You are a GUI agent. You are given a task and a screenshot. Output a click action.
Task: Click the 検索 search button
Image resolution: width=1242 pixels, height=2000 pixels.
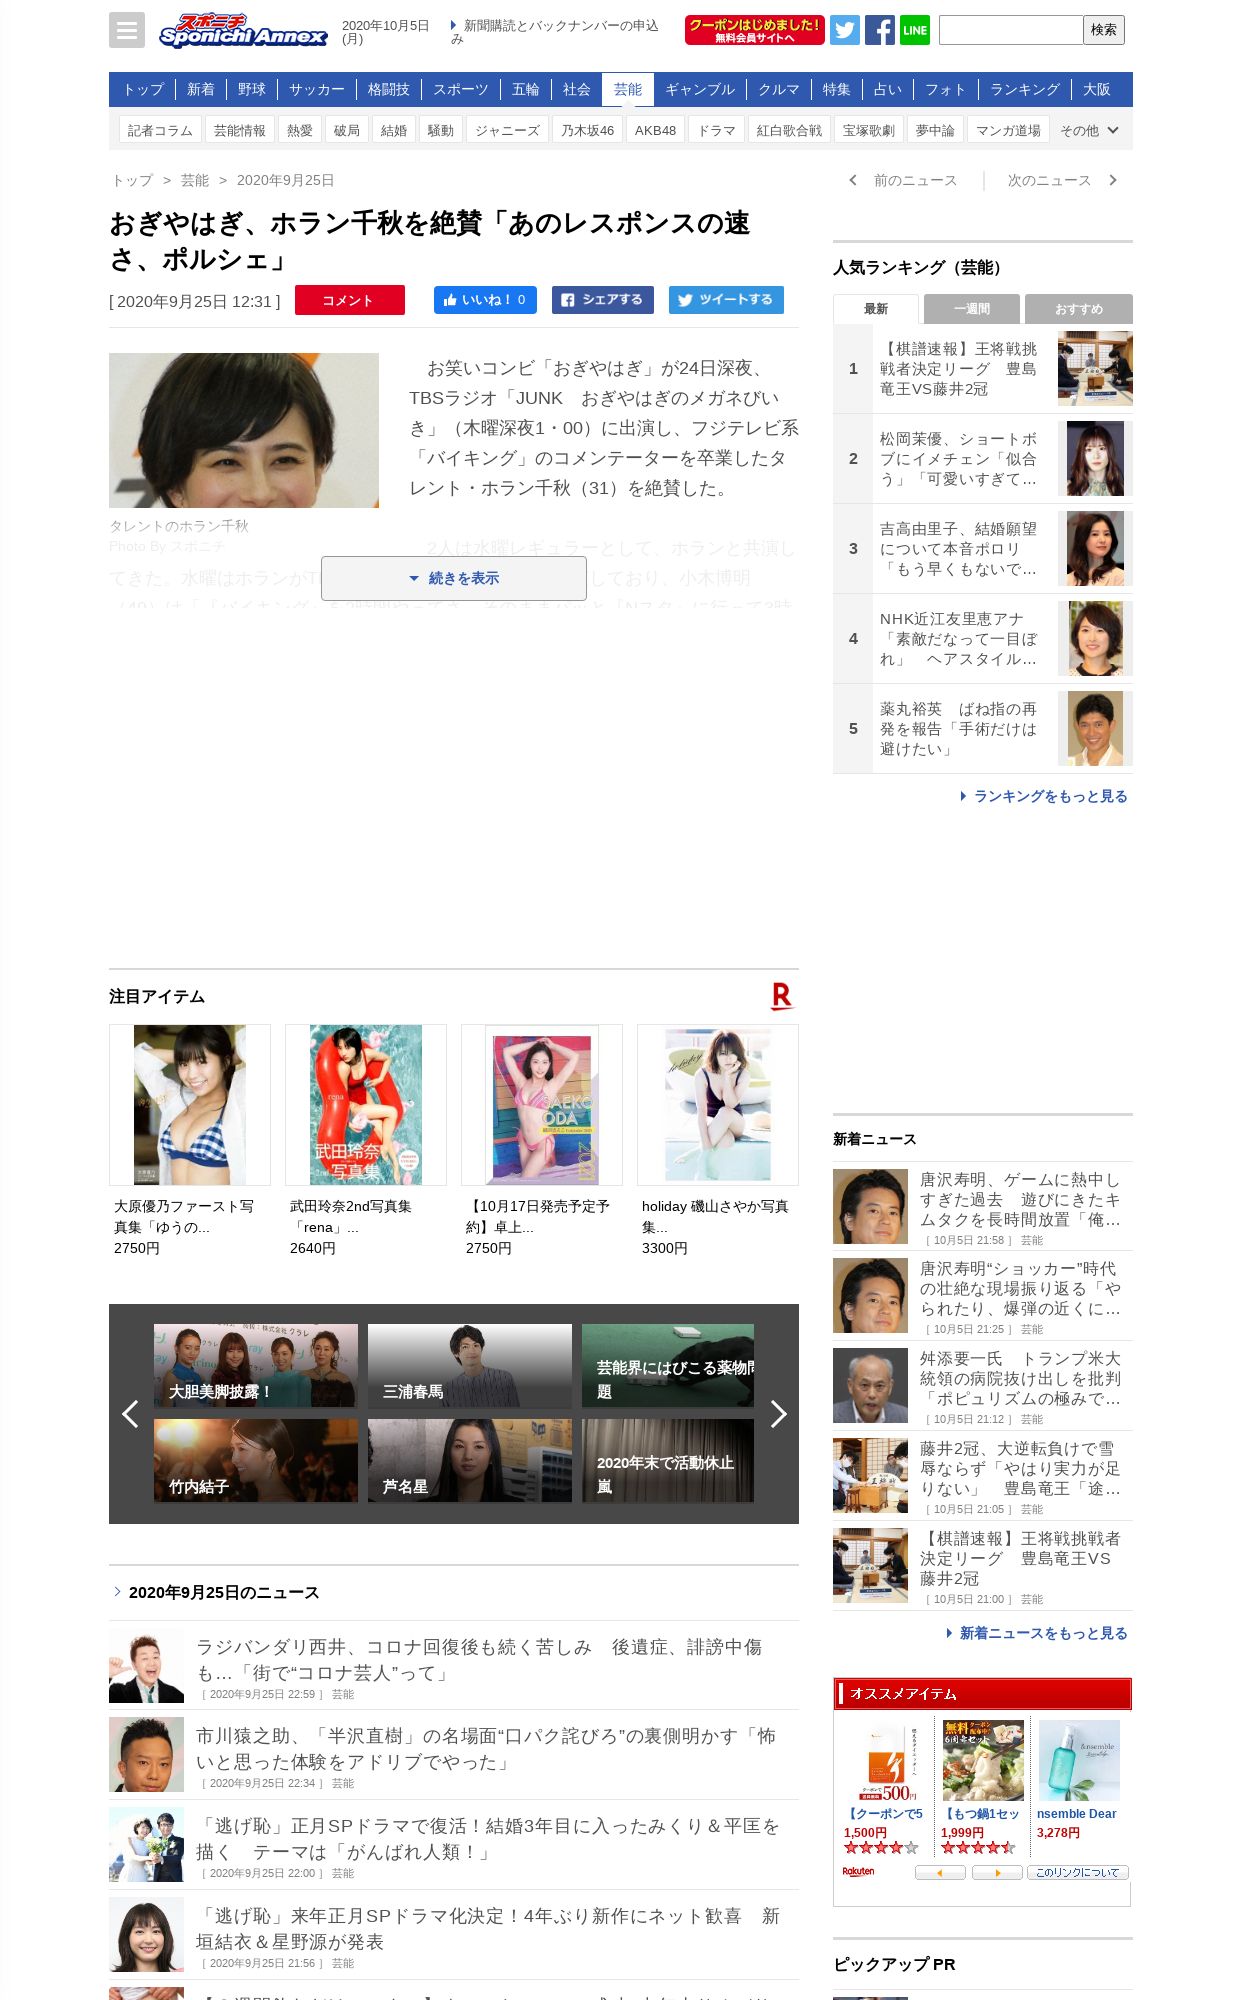click(1104, 30)
